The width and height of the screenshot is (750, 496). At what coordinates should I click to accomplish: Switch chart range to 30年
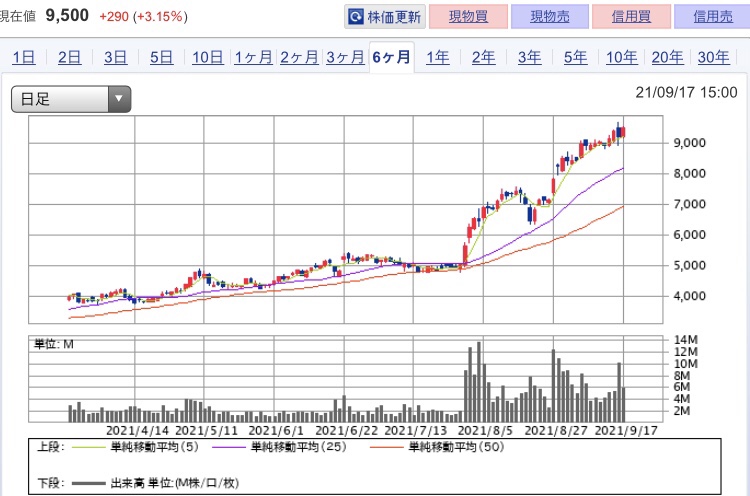click(713, 57)
